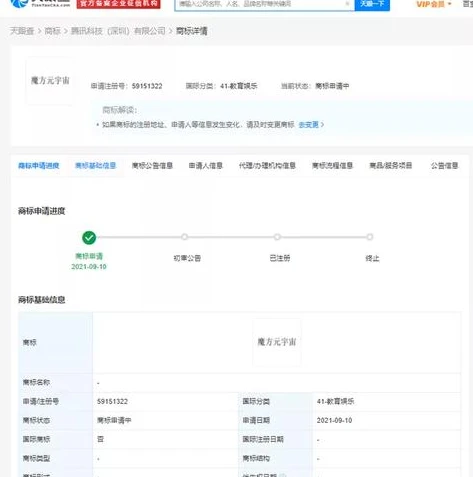Click the 已注册 progress step circle

[277, 237]
